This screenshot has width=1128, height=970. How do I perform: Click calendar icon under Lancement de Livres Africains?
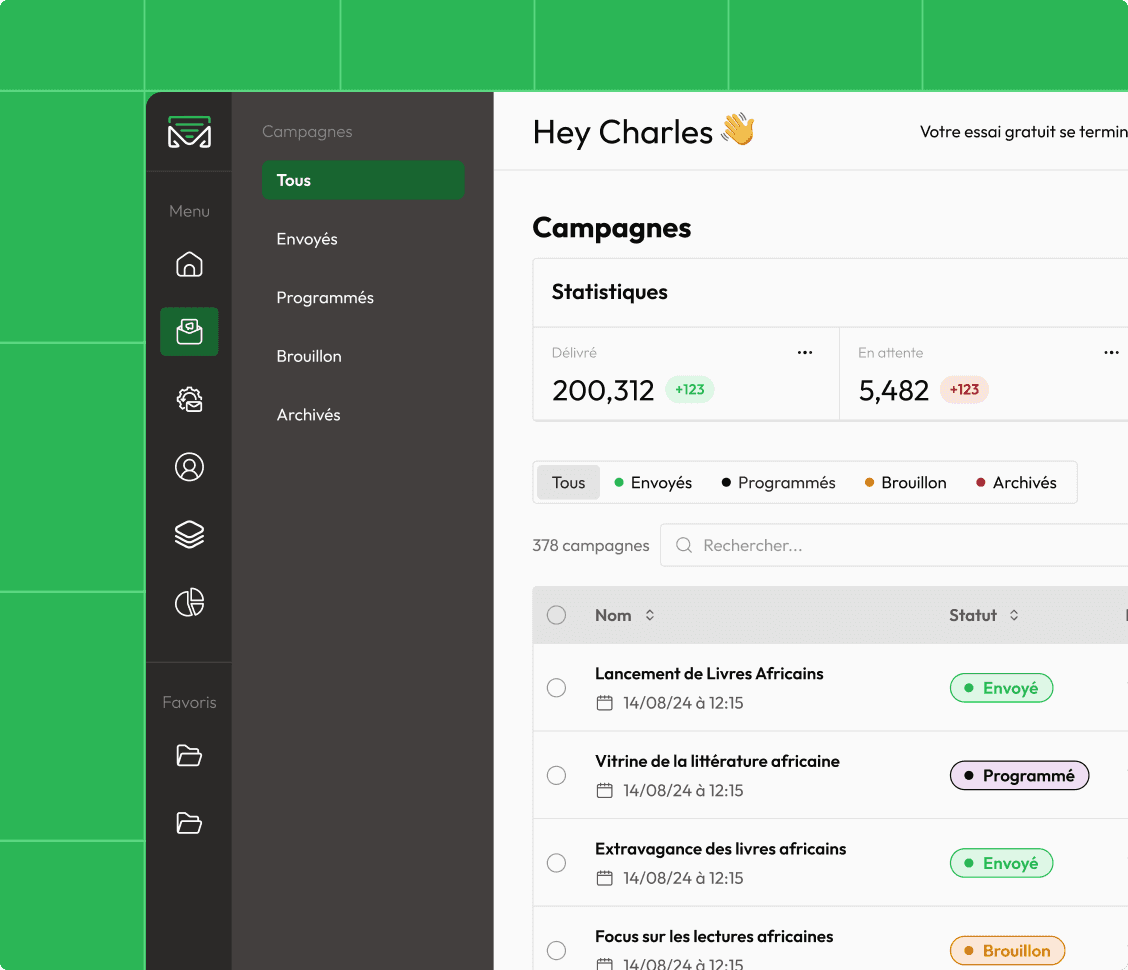point(604,703)
